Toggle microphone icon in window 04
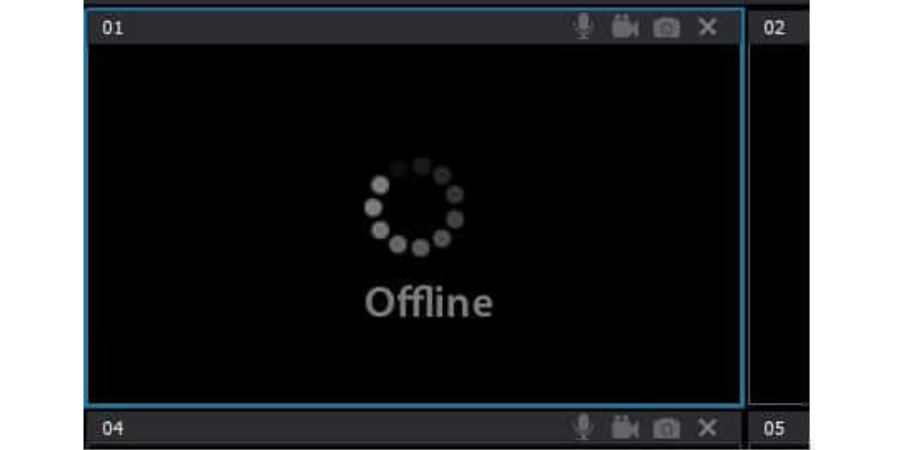900x450 pixels. tap(583, 428)
